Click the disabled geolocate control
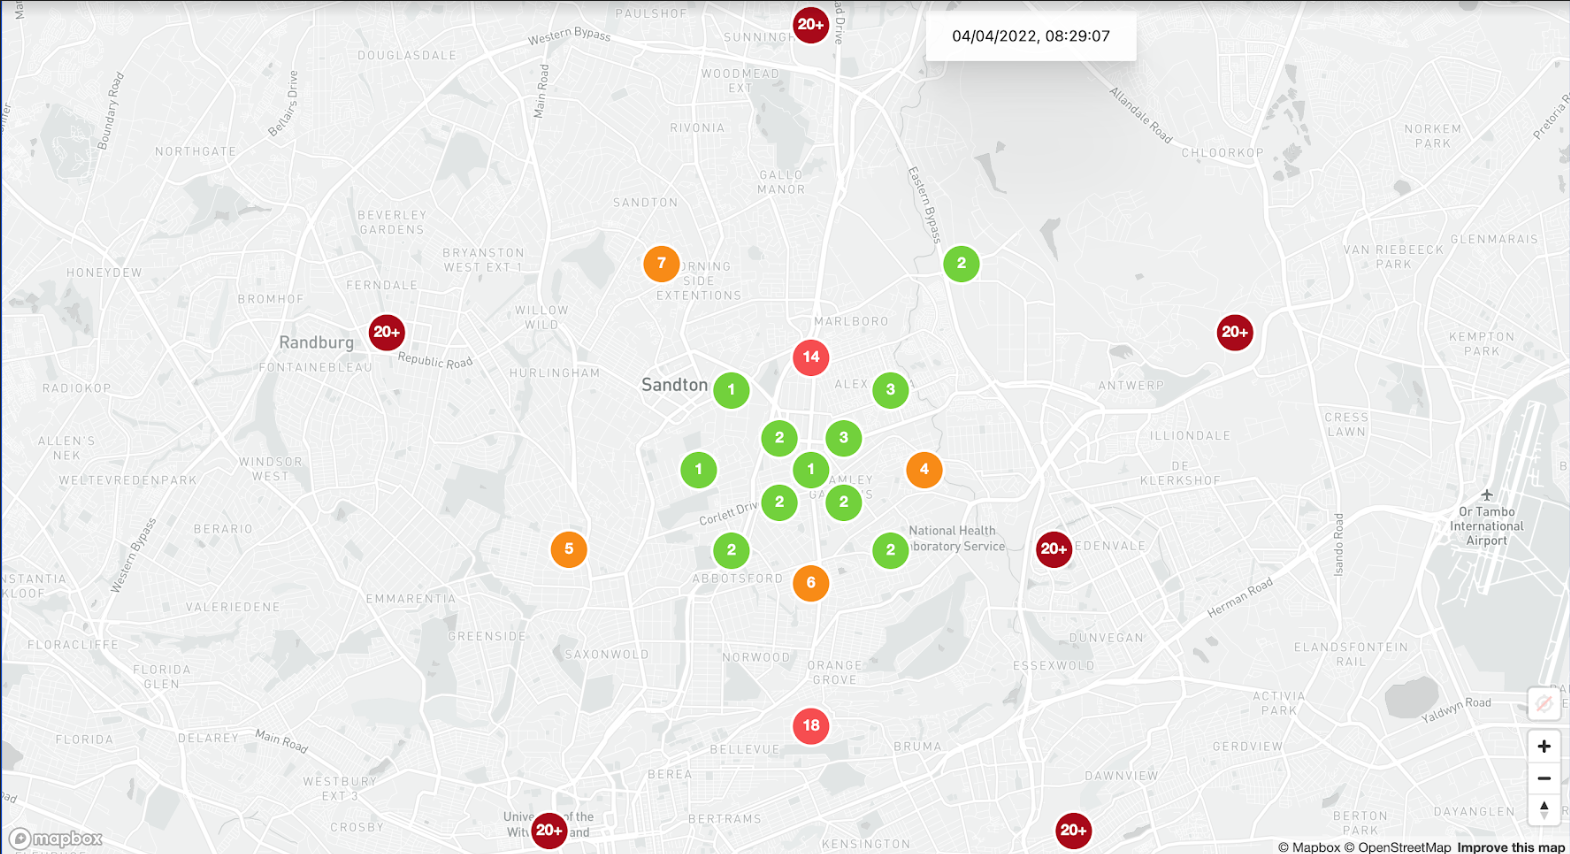 click(x=1543, y=704)
